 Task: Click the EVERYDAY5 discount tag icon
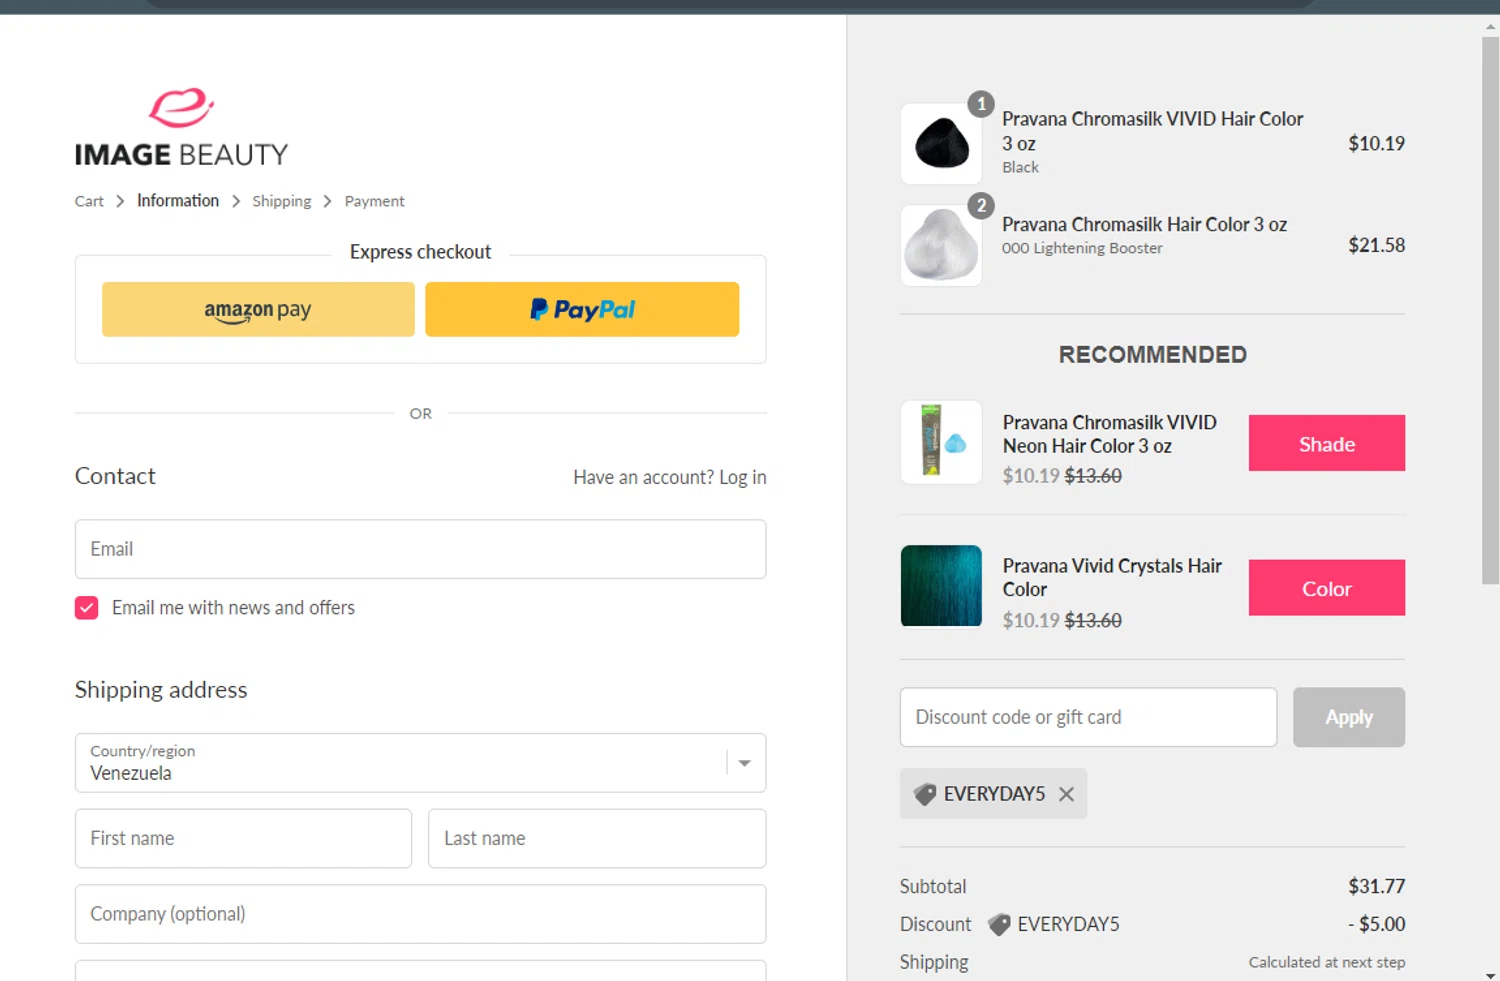click(x=925, y=794)
